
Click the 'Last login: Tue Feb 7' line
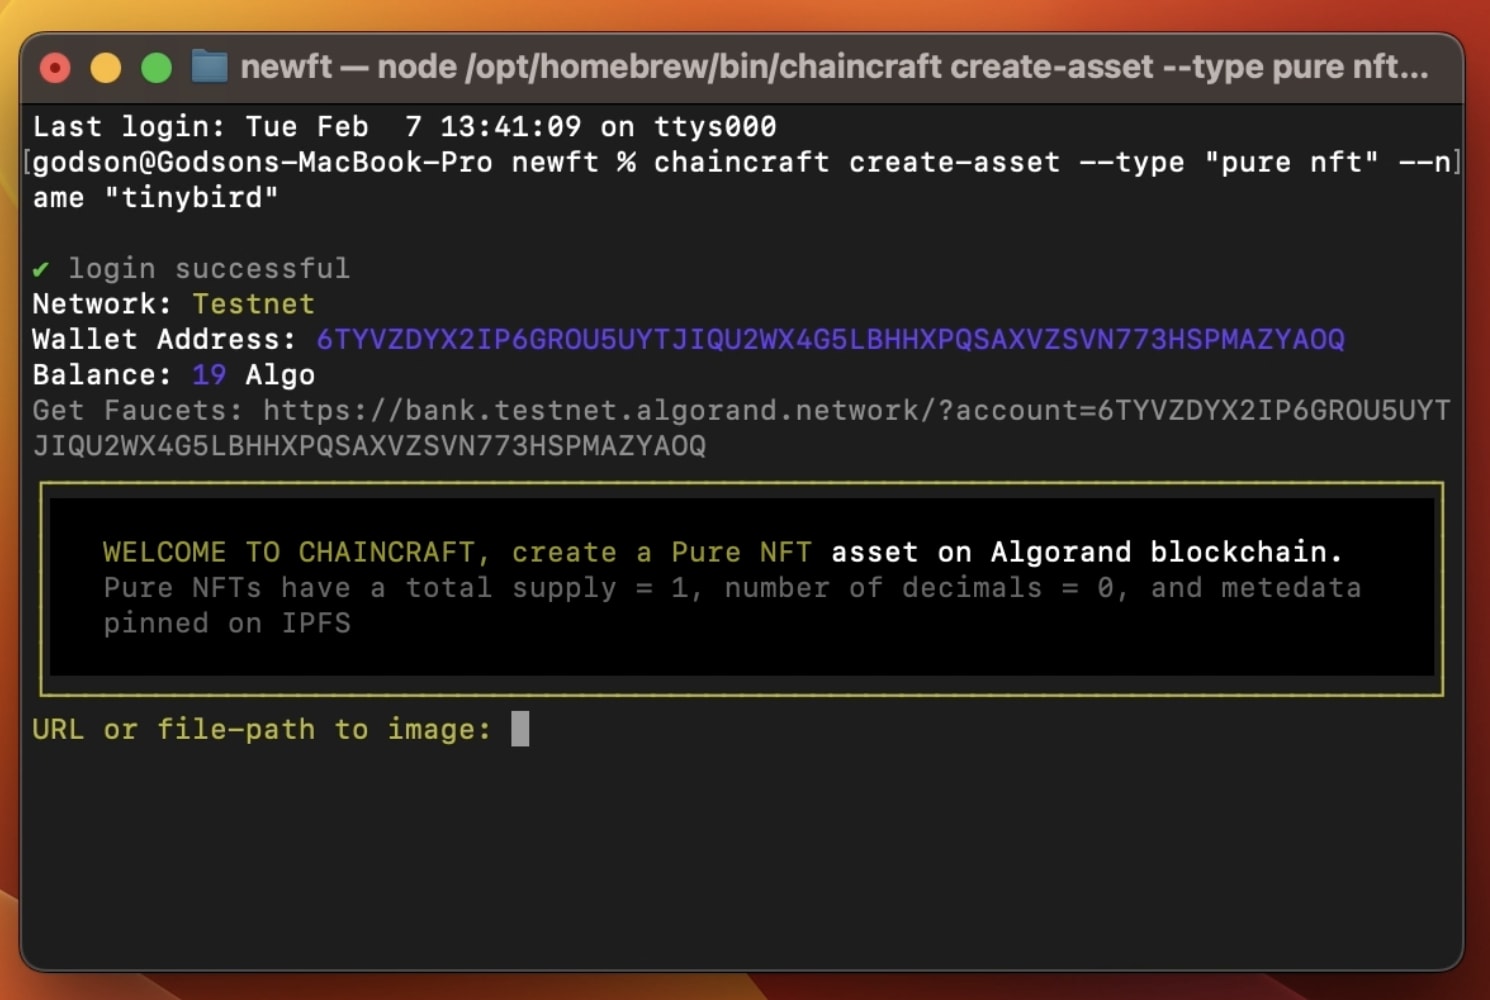(x=404, y=127)
